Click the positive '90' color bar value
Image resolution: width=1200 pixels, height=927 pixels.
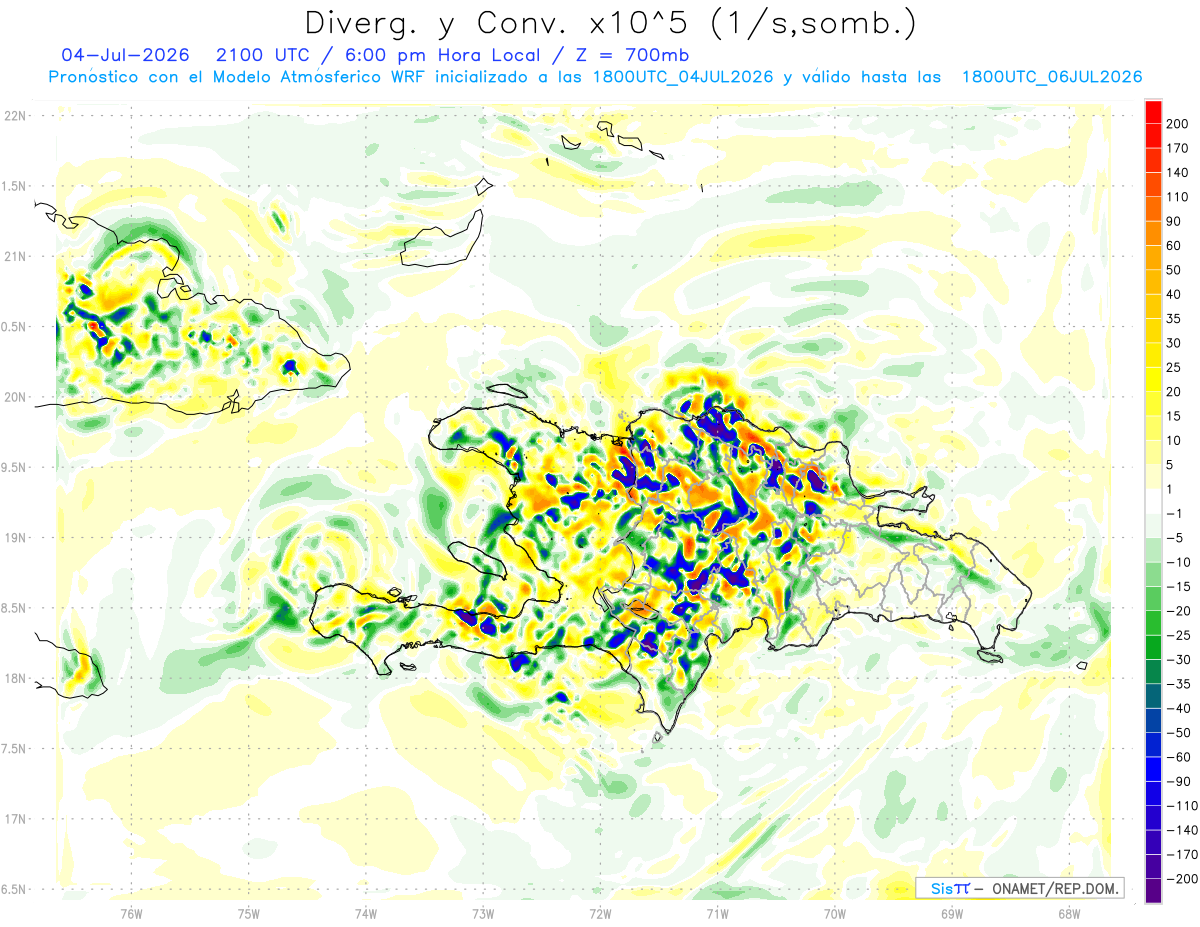[1174, 221]
